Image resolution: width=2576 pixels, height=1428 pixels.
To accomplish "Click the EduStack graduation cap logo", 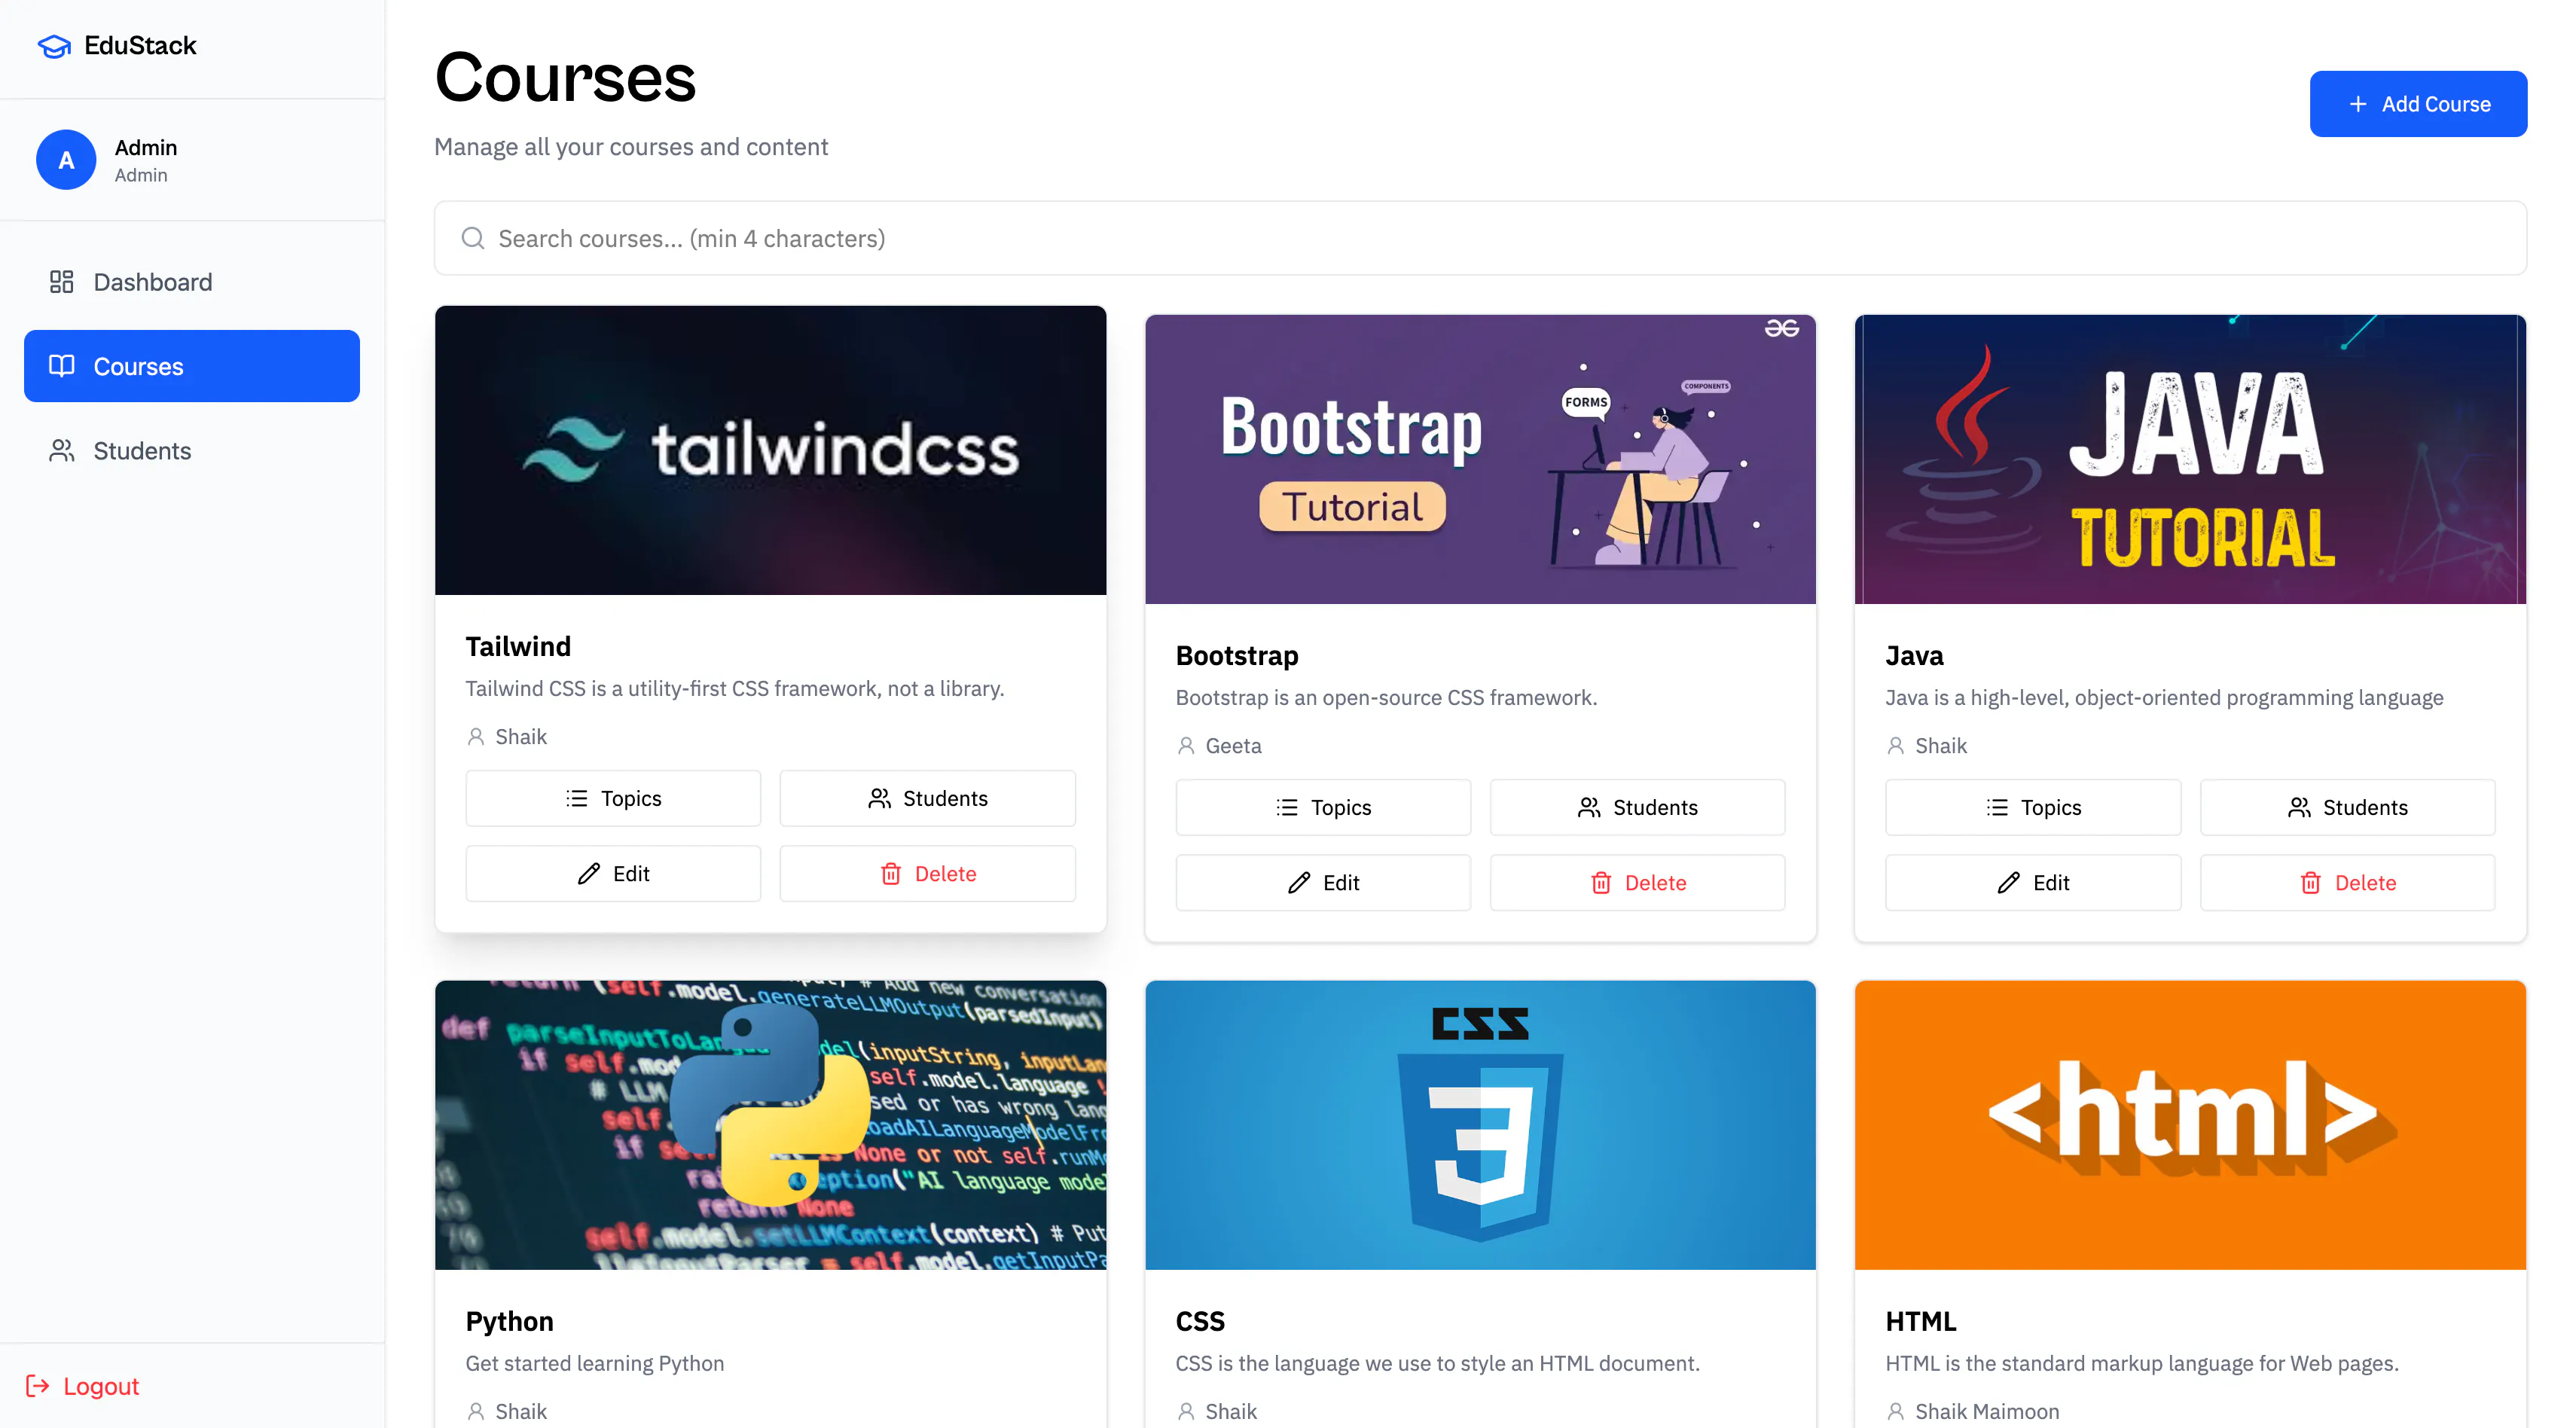I will (x=54, y=46).
